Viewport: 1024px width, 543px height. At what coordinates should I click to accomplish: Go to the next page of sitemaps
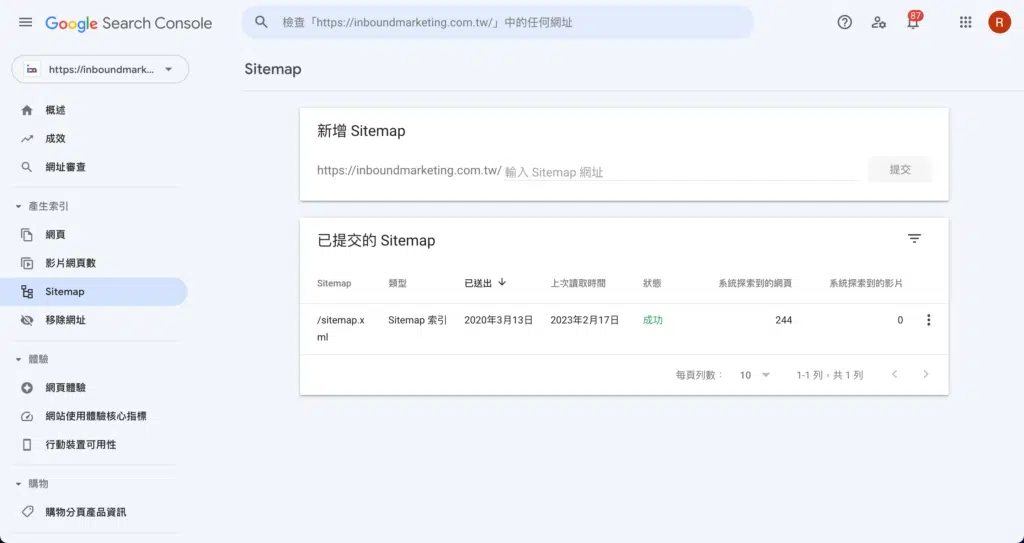click(925, 374)
